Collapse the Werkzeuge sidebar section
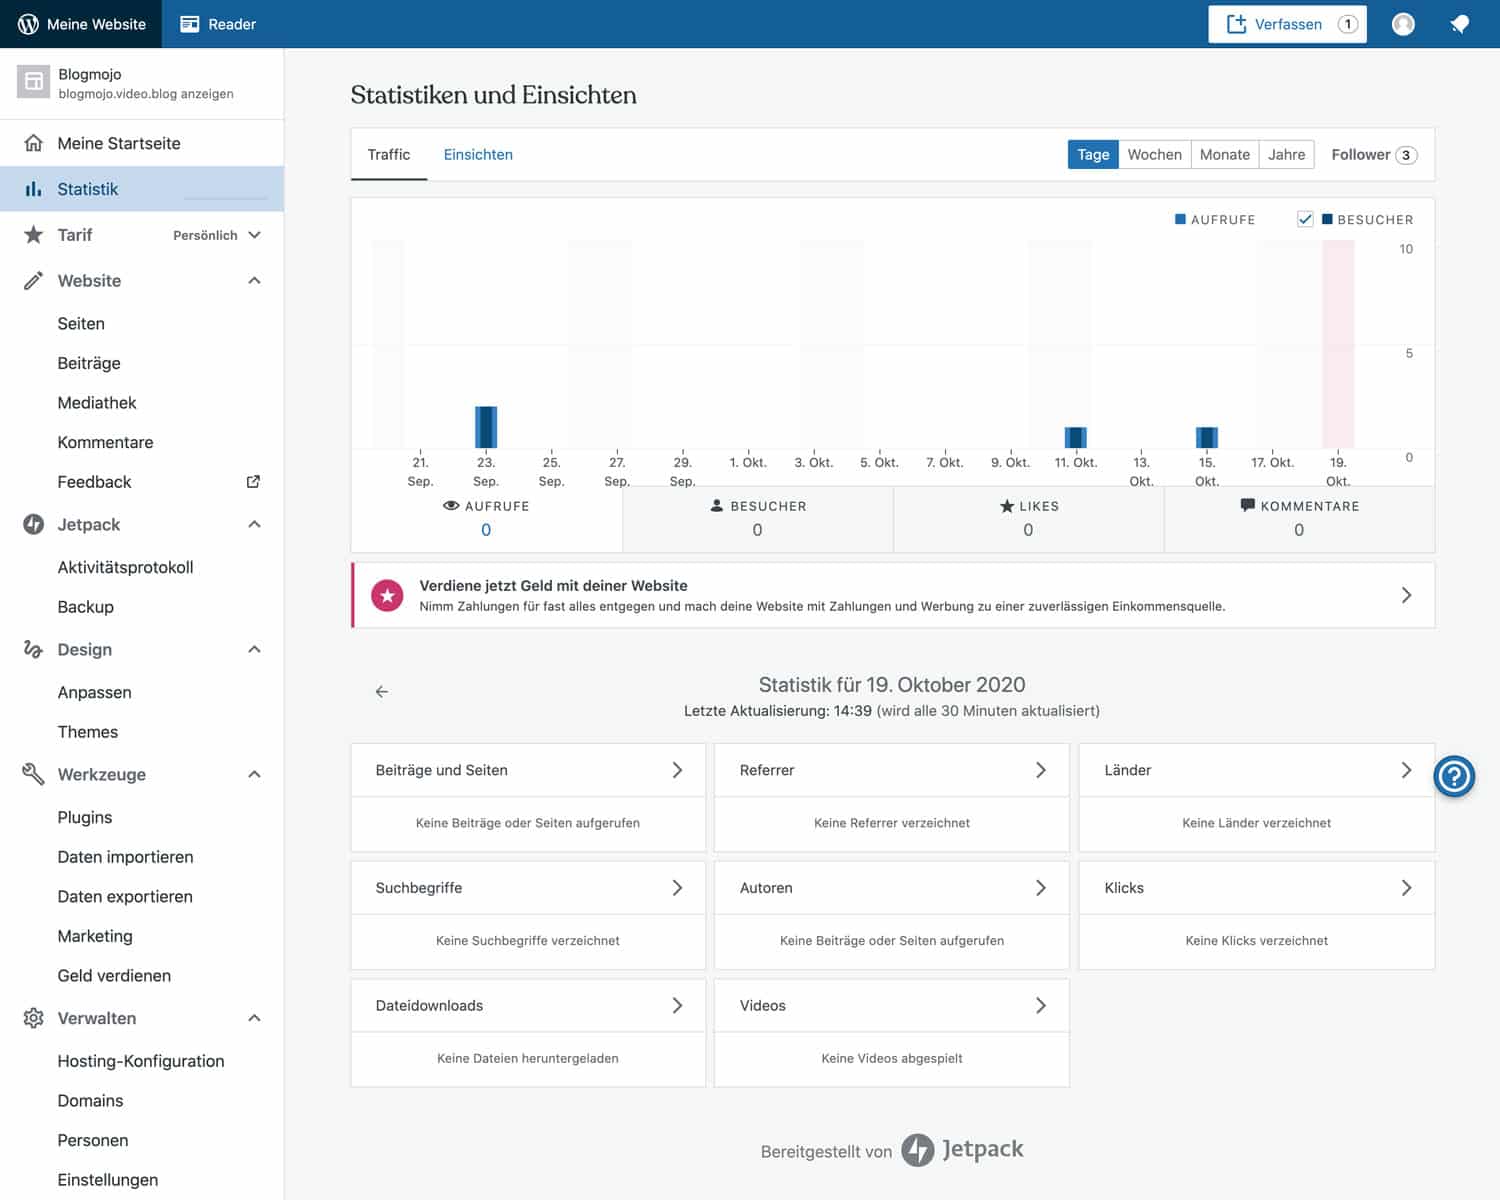The height and width of the screenshot is (1200, 1500). (x=254, y=774)
